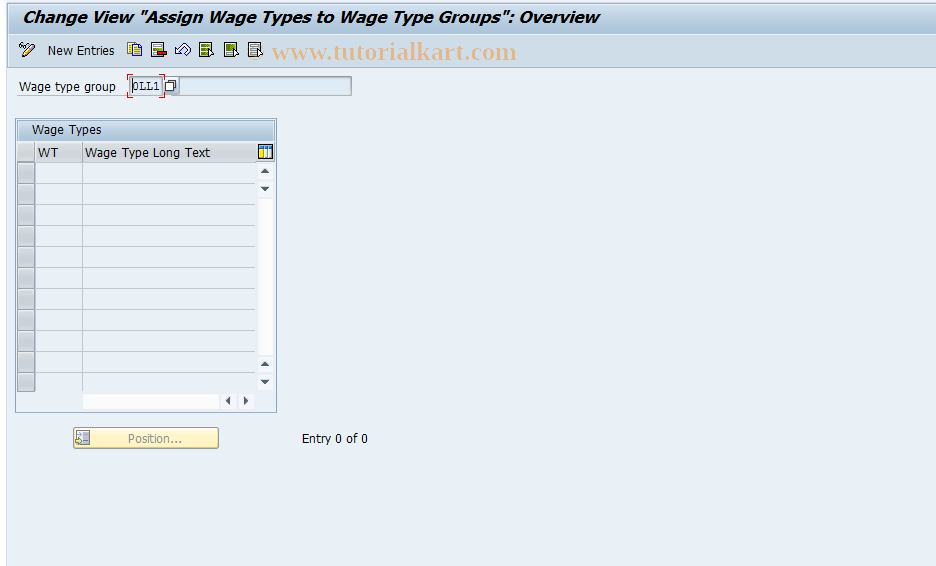Click the Select All icon

coord(207,50)
